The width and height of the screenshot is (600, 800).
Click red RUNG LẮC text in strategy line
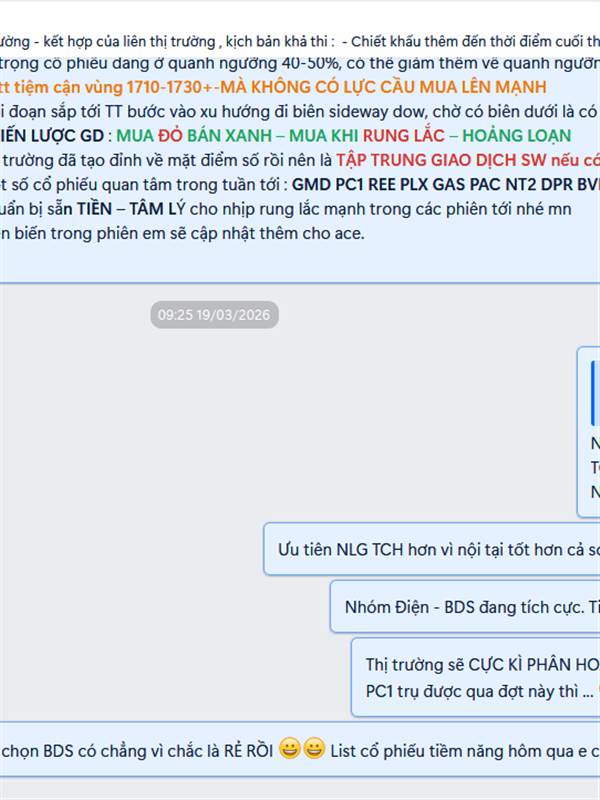pyautogui.click(x=404, y=135)
